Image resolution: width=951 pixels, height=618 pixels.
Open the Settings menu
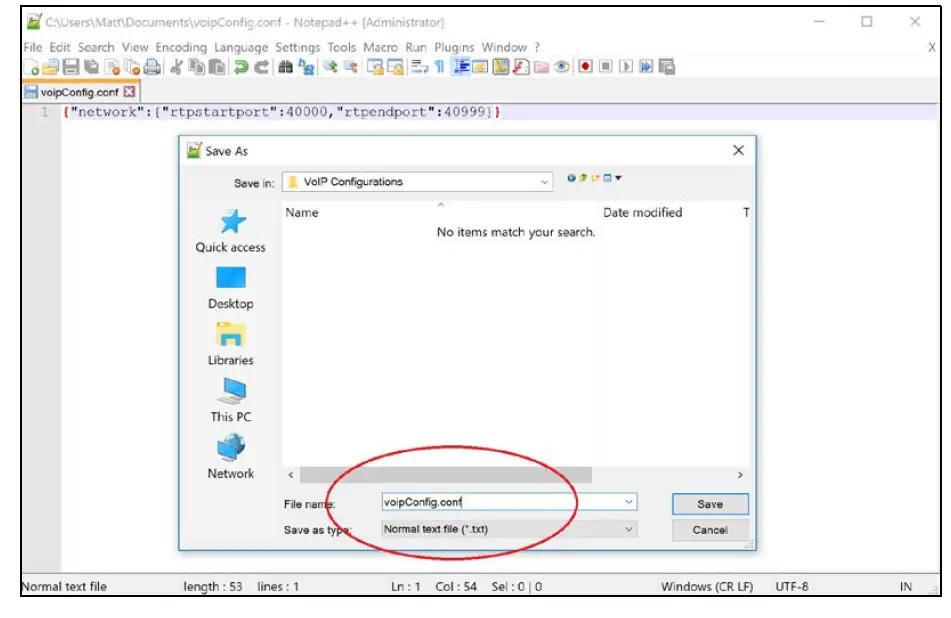[297, 47]
